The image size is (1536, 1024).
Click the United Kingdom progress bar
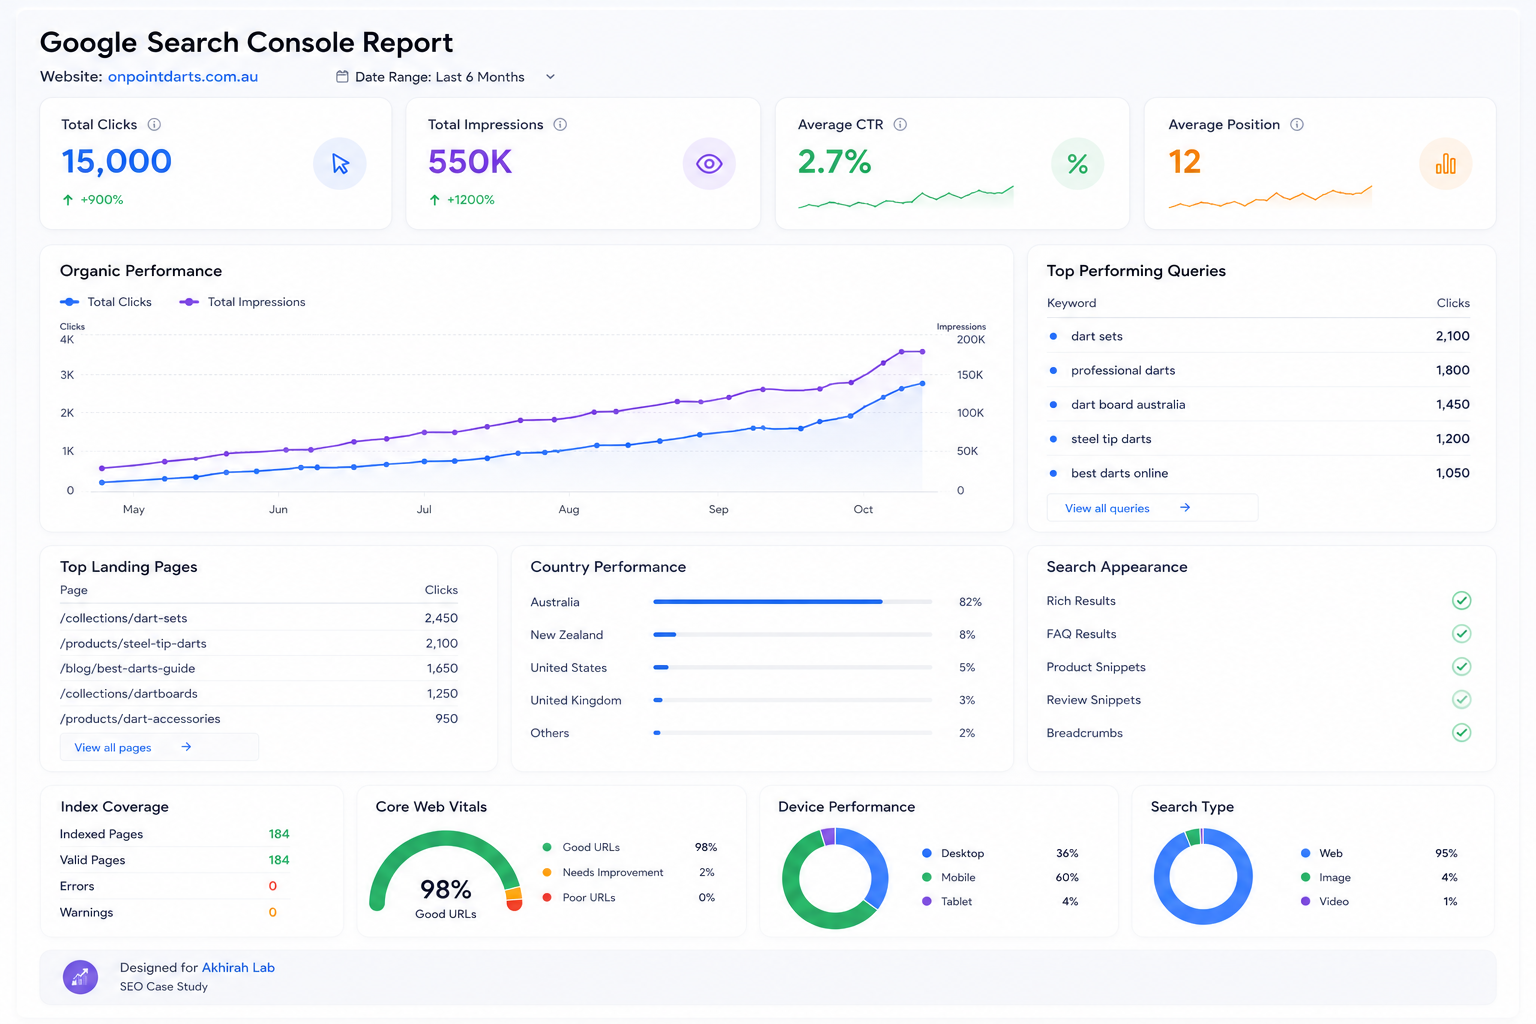pos(792,701)
